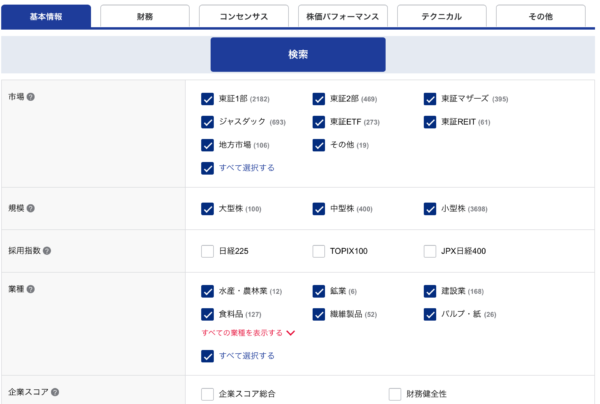Image resolution: width=600 pixels, height=404 pixels.
Task: Click help icon next to 市場
Action: [31, 97]
